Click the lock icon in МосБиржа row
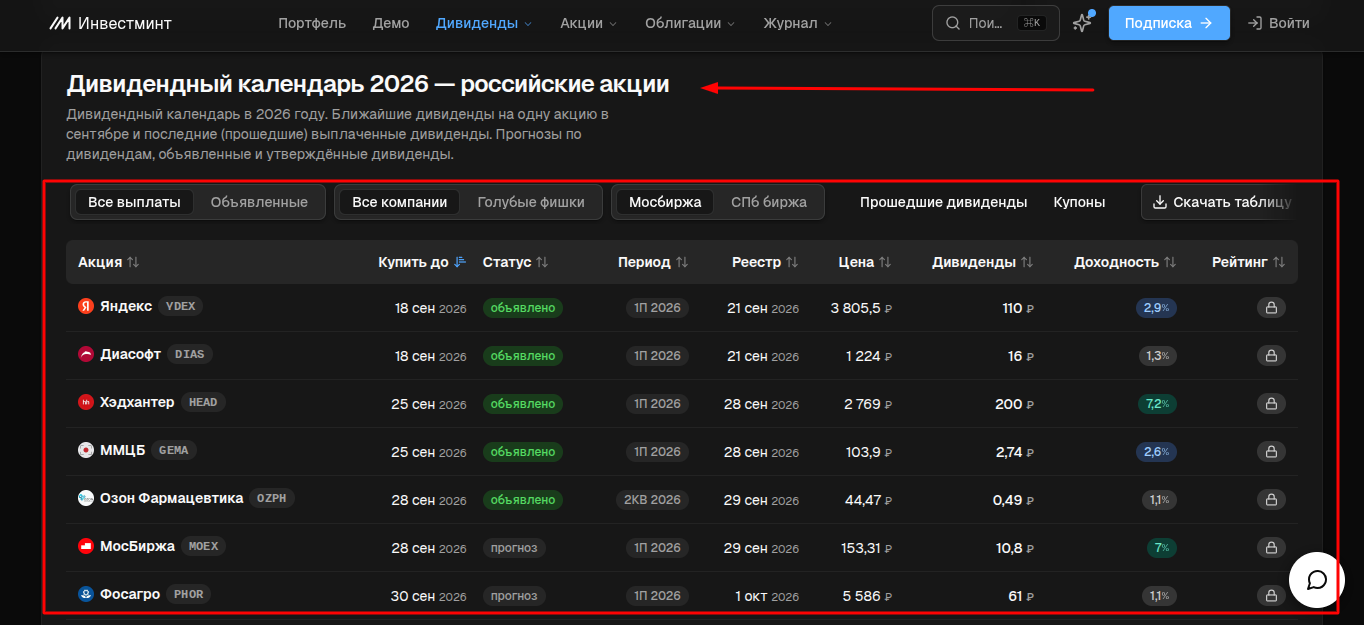This screenshot has height=625, width=1364. 1271,548
